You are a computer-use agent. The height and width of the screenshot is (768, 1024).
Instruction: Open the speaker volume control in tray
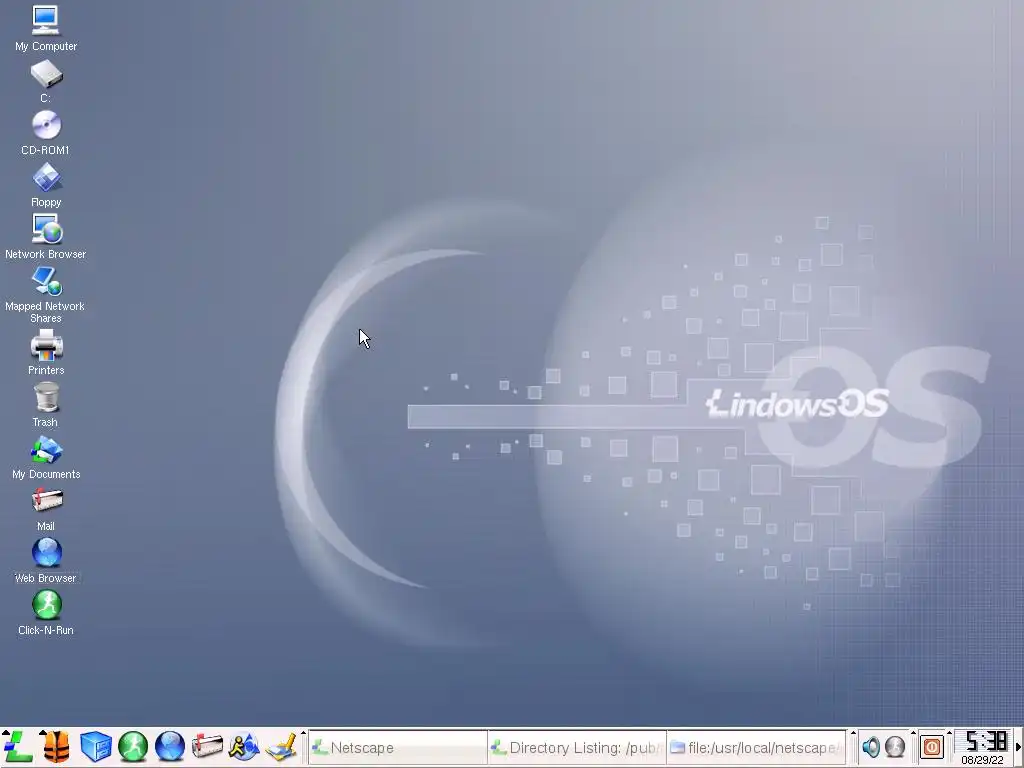871,746
